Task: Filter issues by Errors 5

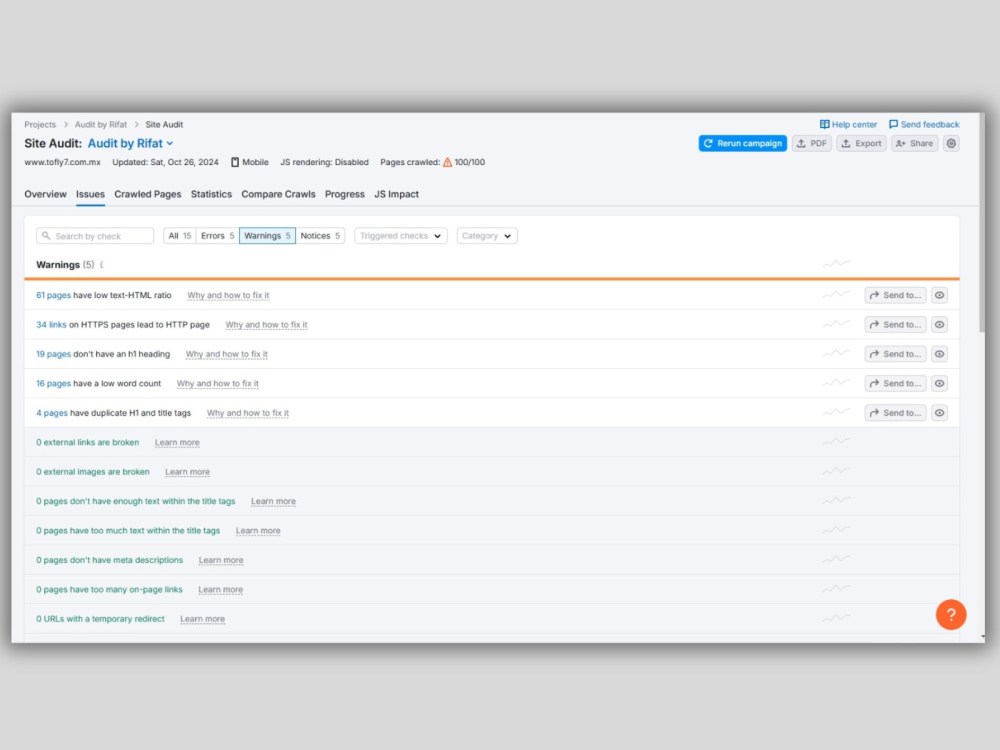Action: (x=217, y=236)
